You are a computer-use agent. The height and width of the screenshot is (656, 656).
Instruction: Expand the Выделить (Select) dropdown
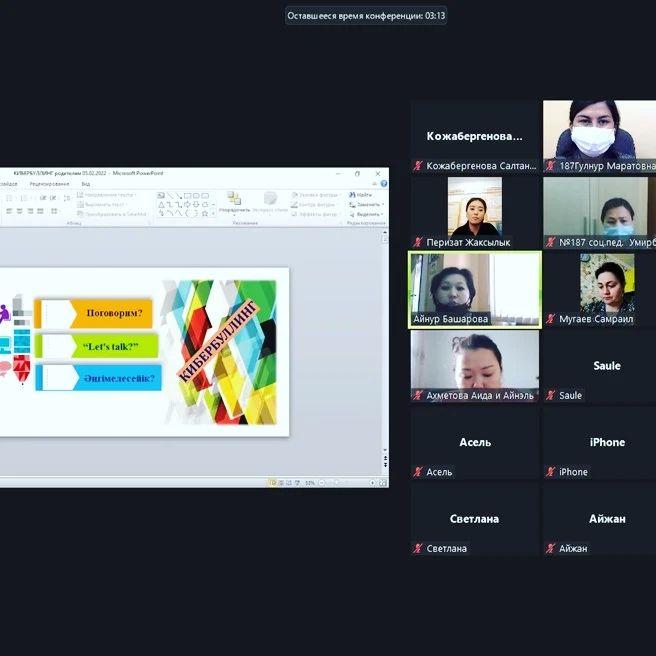point(368,214)
